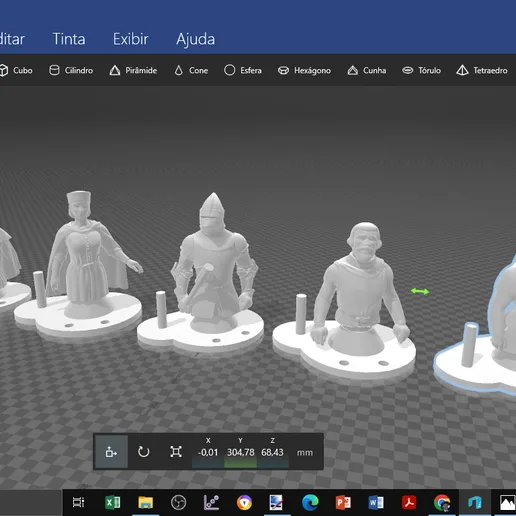This screenshot has width=516, height=516.
Task: Open the Ajuda menu
Action: click(x=195, y=39)
